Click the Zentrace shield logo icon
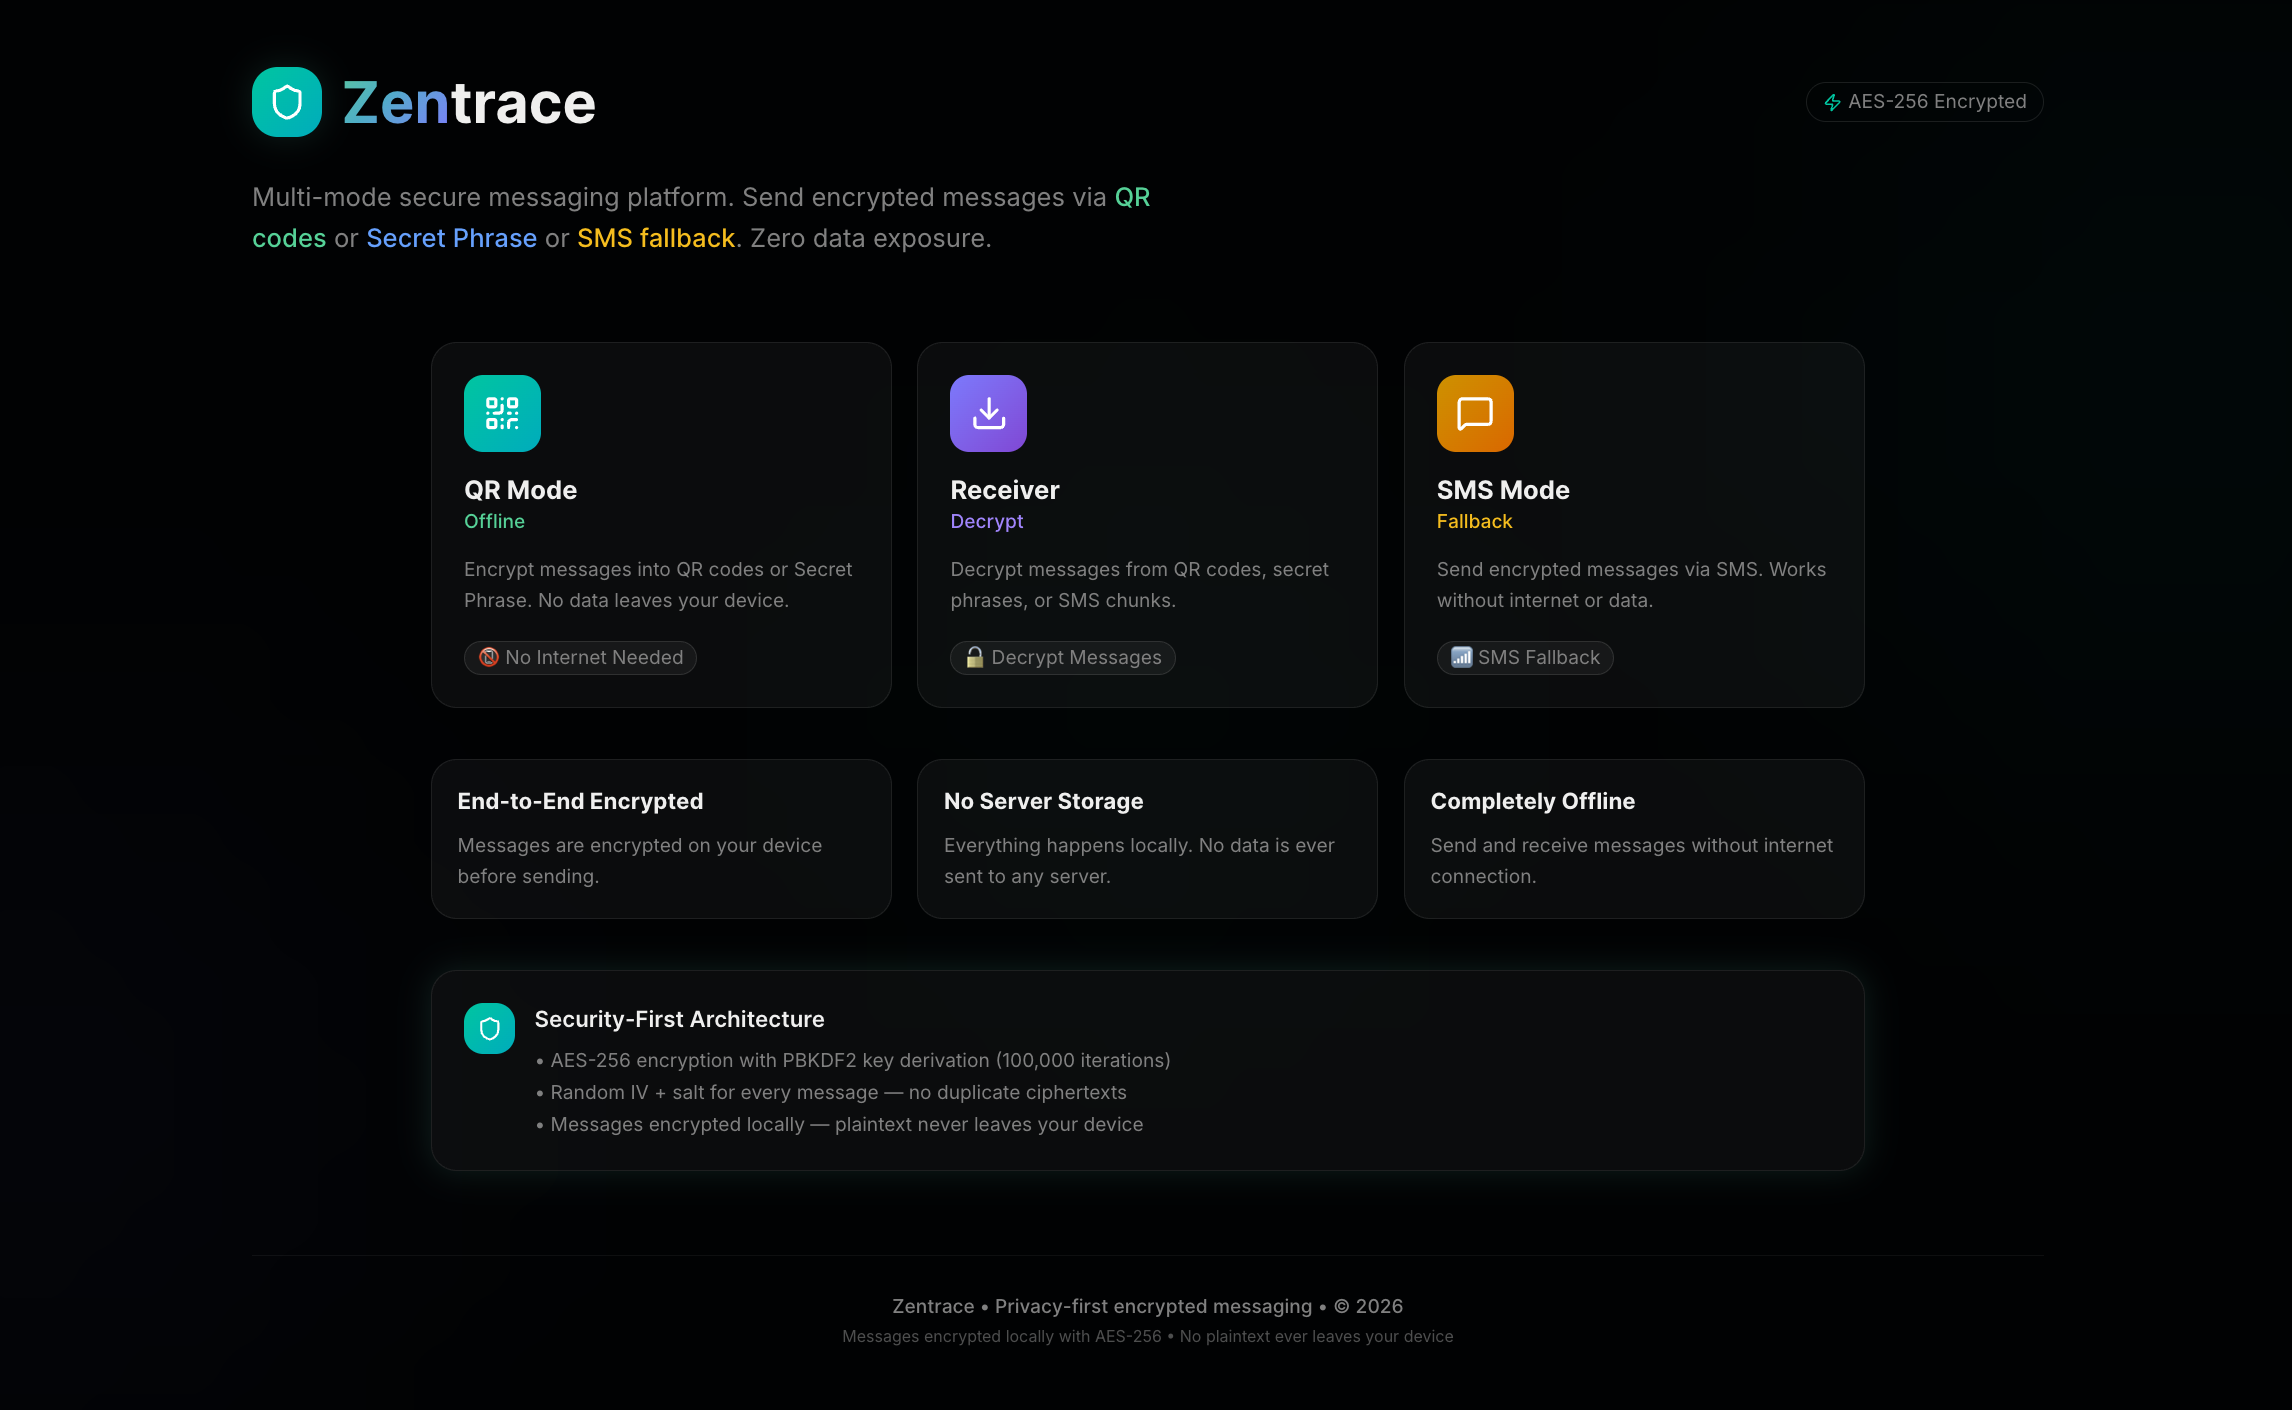The width and height of the screenshot is (2292, 1410). 287,102
